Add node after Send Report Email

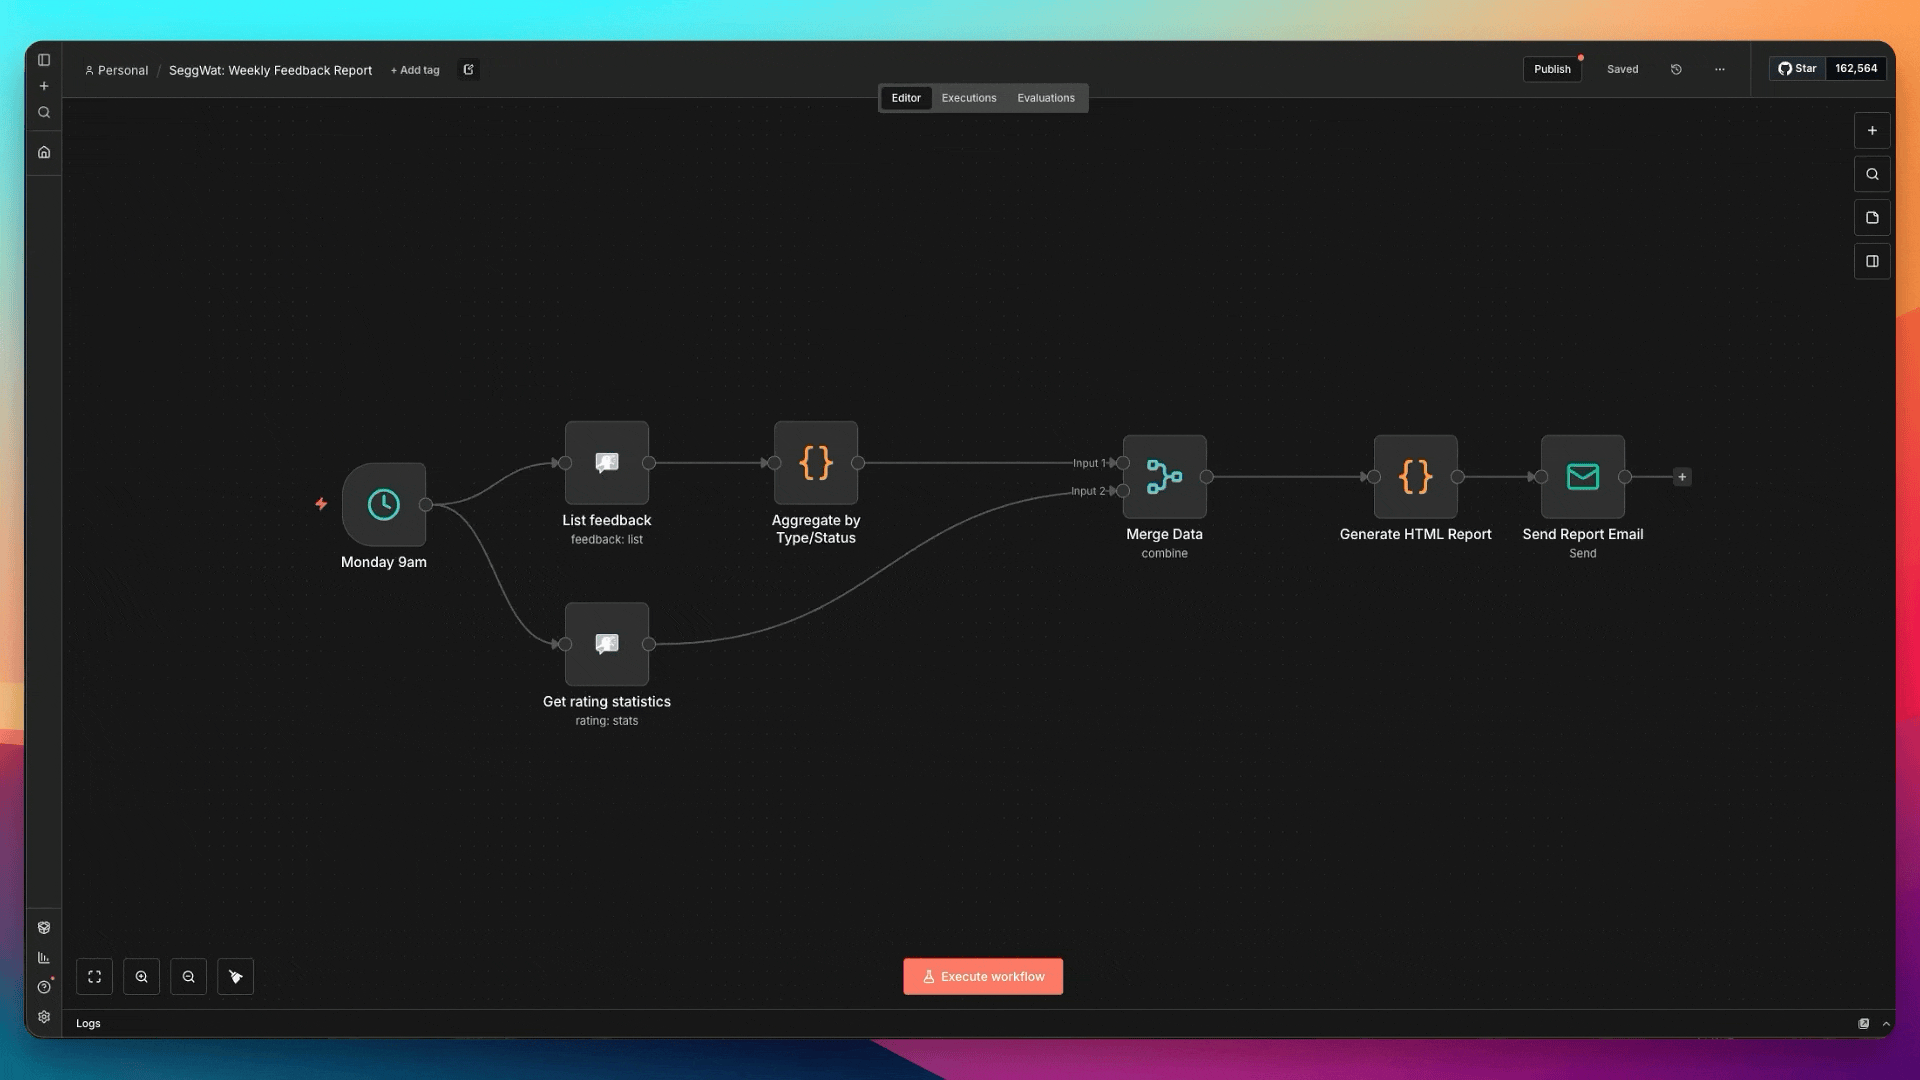click(1682, 477)
